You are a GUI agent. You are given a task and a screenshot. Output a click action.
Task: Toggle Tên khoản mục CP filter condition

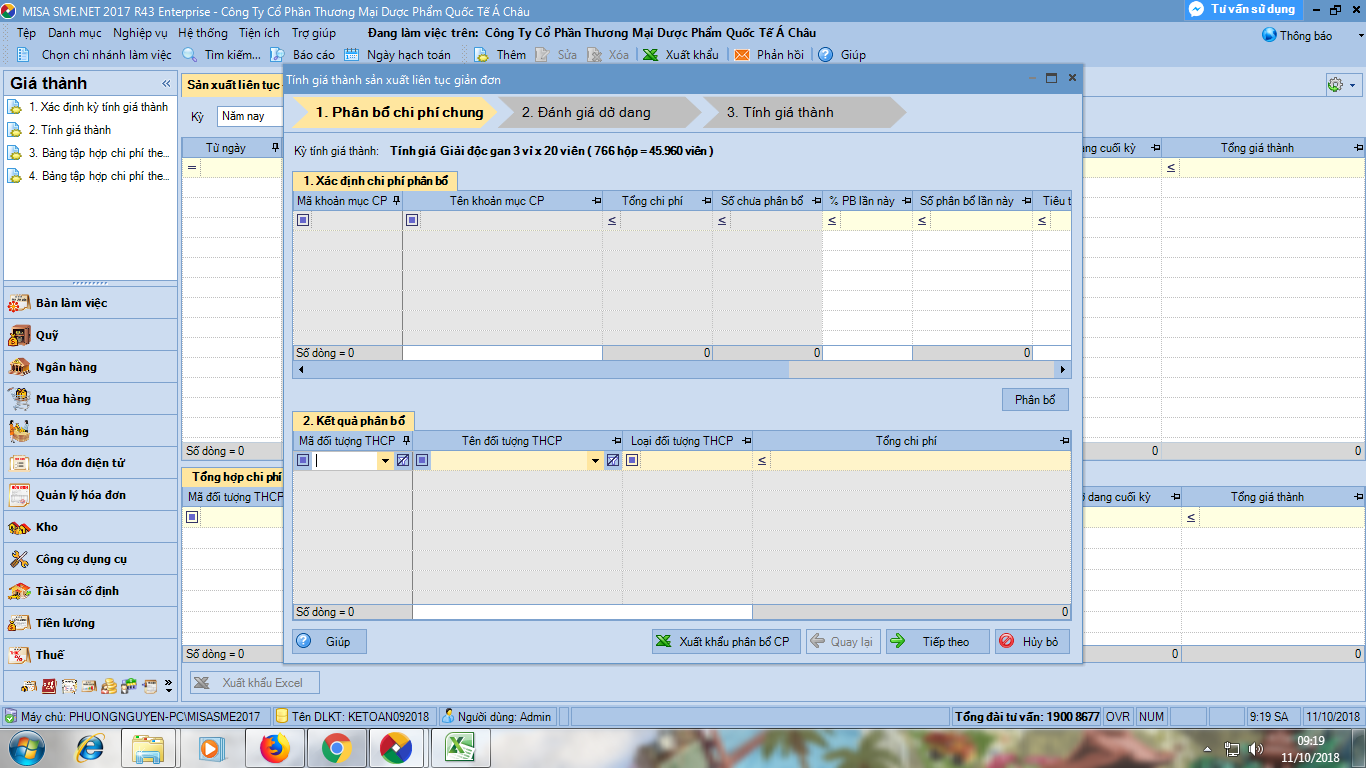(412, 220)
